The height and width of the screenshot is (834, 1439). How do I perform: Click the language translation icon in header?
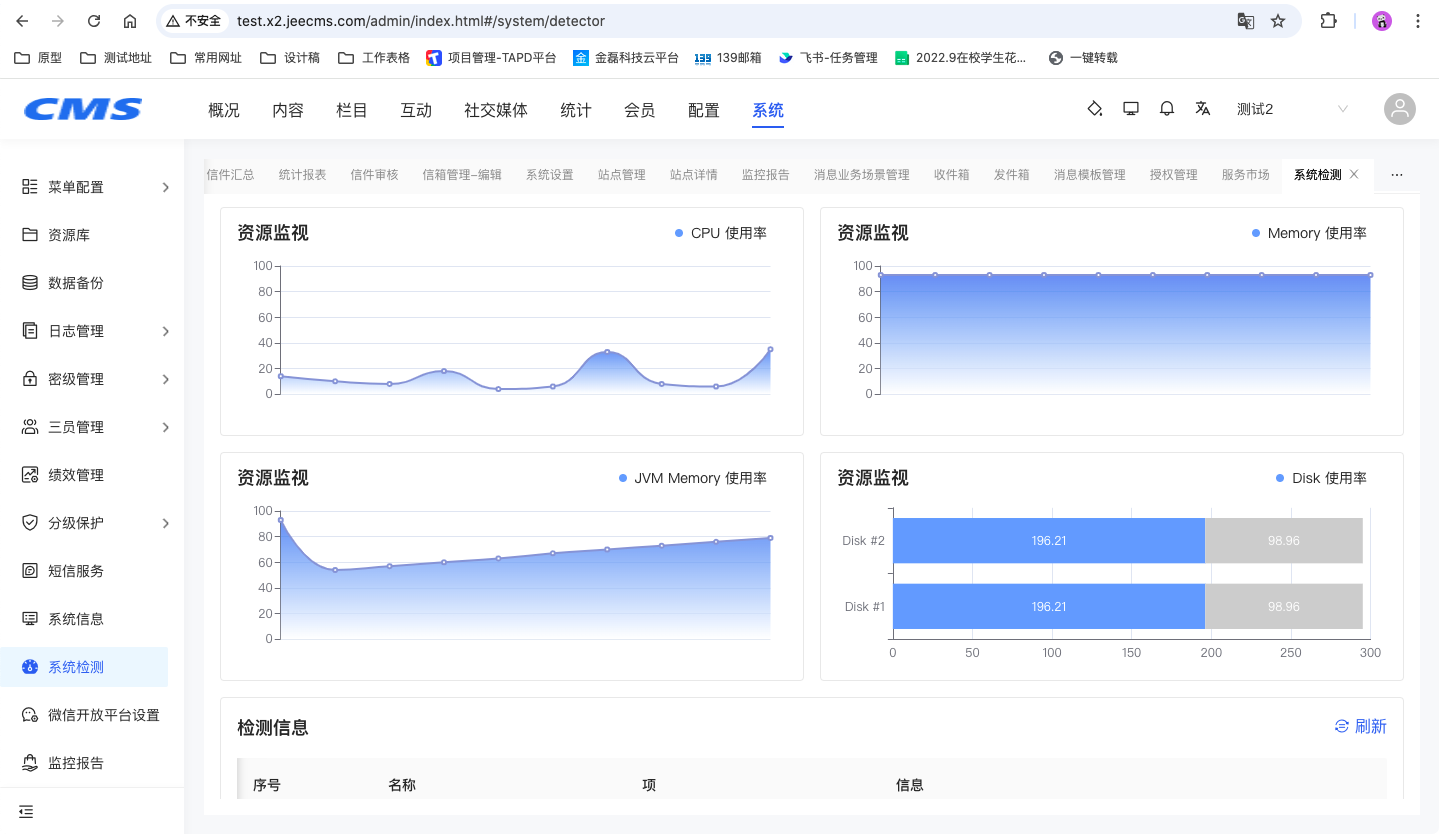point(1203,109)
